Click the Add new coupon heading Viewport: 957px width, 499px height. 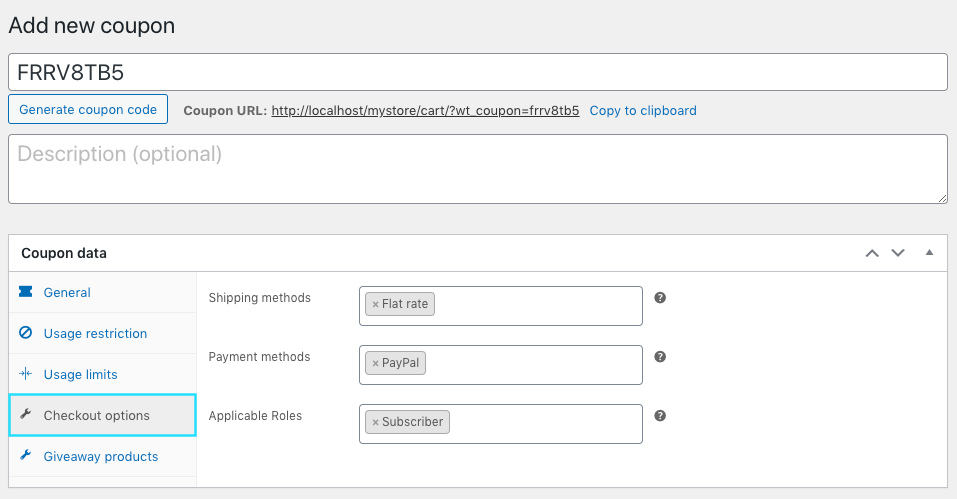click(x=92, y=26)
